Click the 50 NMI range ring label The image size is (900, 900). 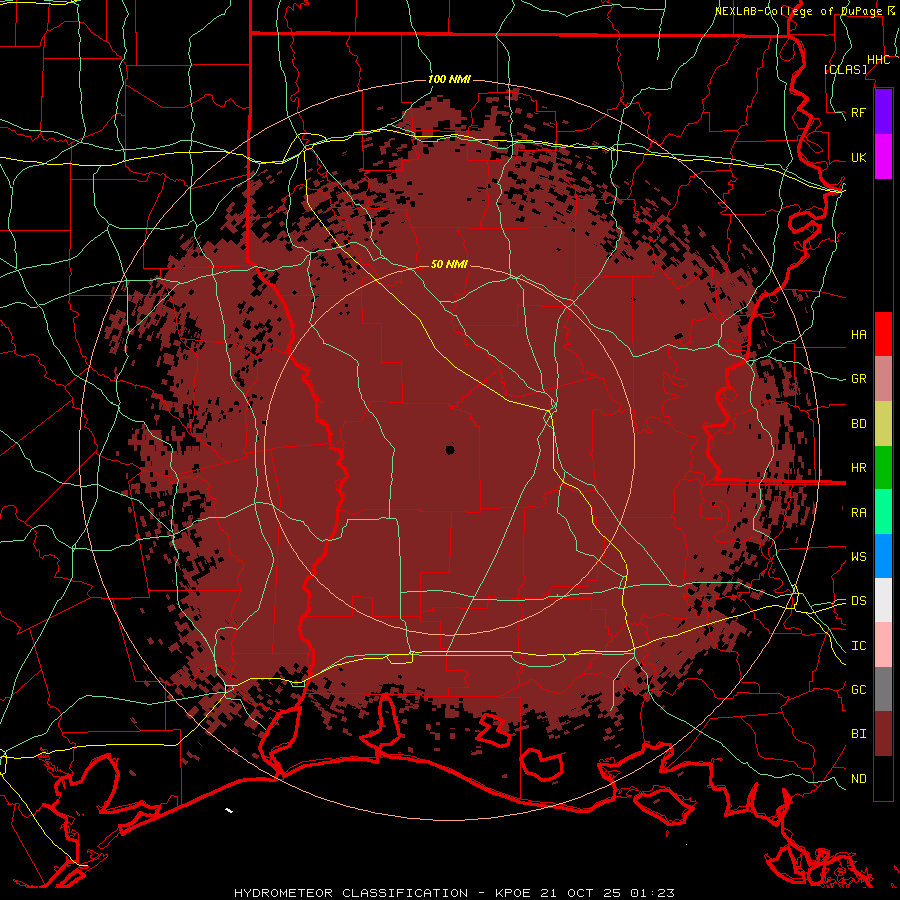[x=449, y=264]
